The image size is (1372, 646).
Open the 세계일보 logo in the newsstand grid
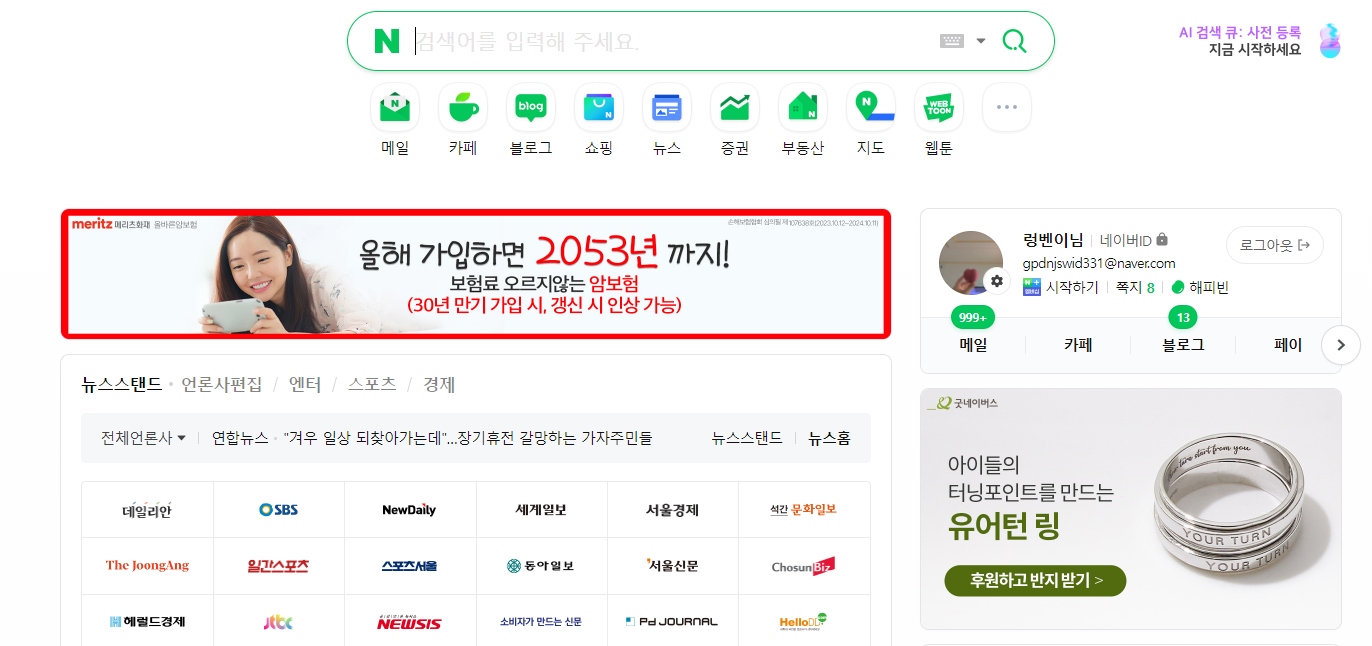point(541,510)
